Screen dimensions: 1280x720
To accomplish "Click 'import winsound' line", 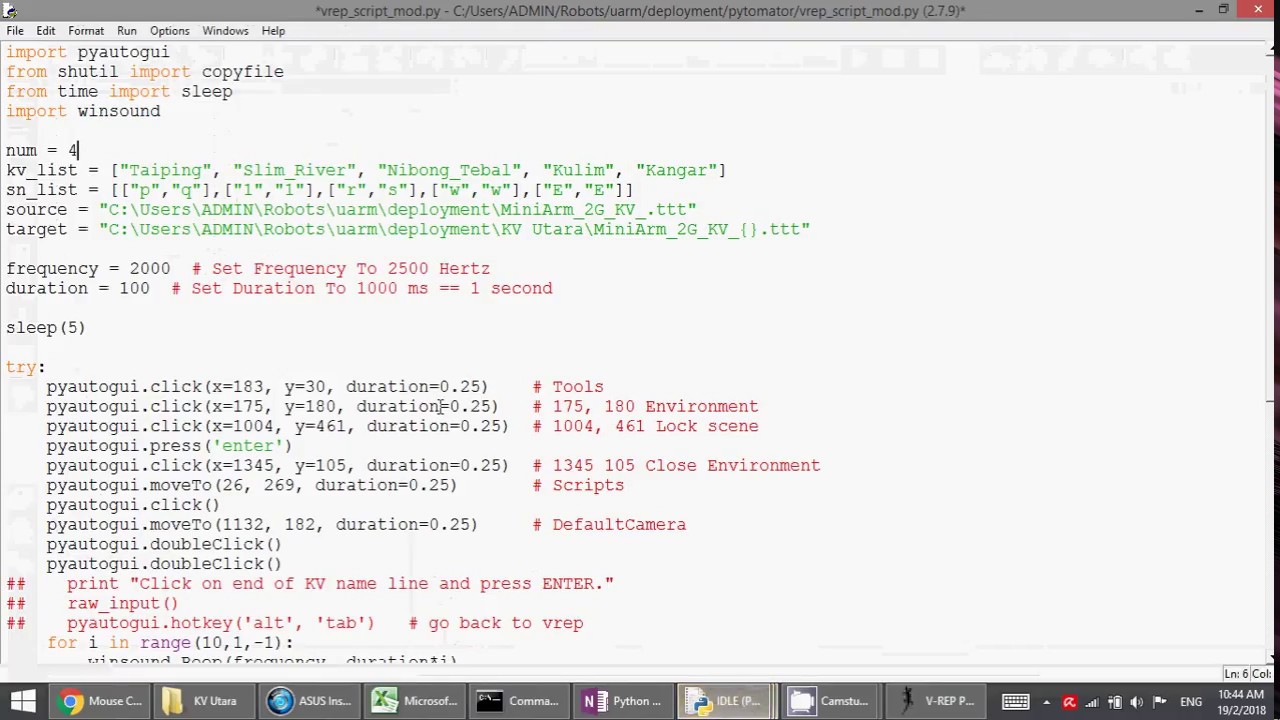I will [x=83, y=111].
